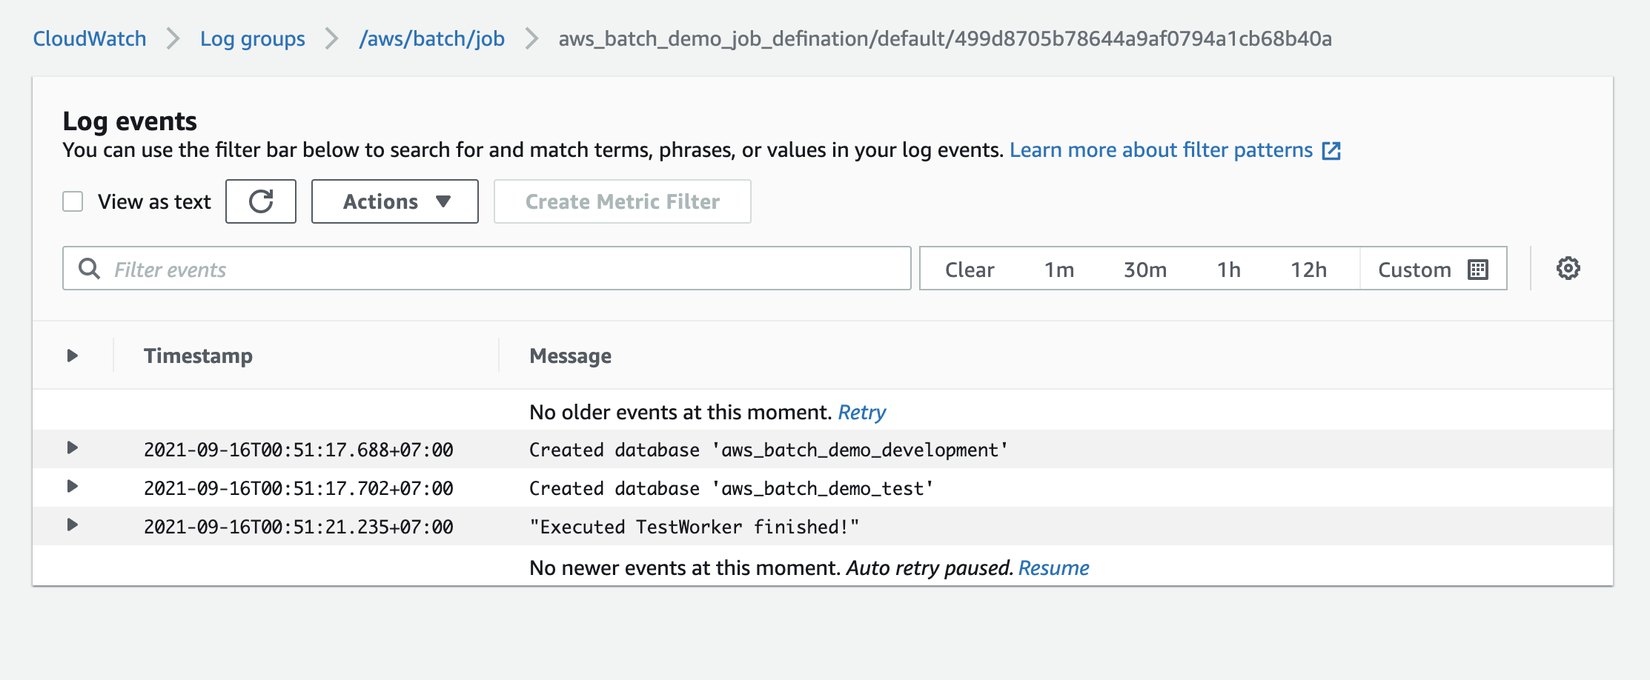
Task: Click the external link icon beside filter patterns
Action: click(x=1331, y=151)
